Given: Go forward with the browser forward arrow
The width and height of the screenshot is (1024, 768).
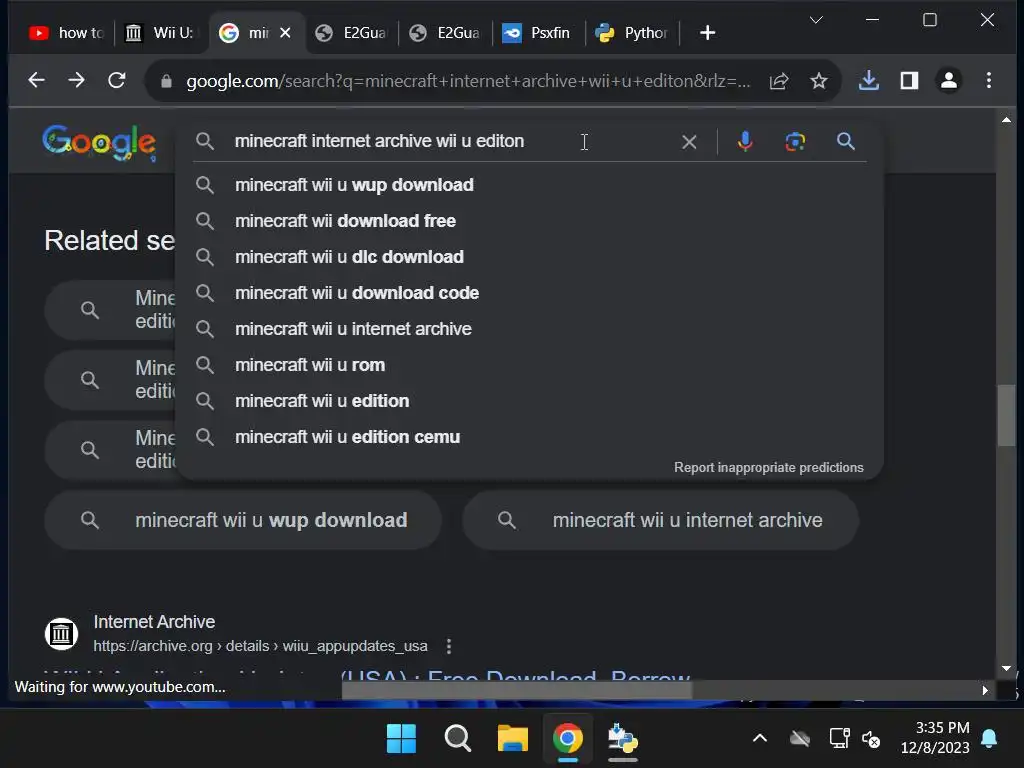Looking at the screenshot, I should [x=76, y=80].
